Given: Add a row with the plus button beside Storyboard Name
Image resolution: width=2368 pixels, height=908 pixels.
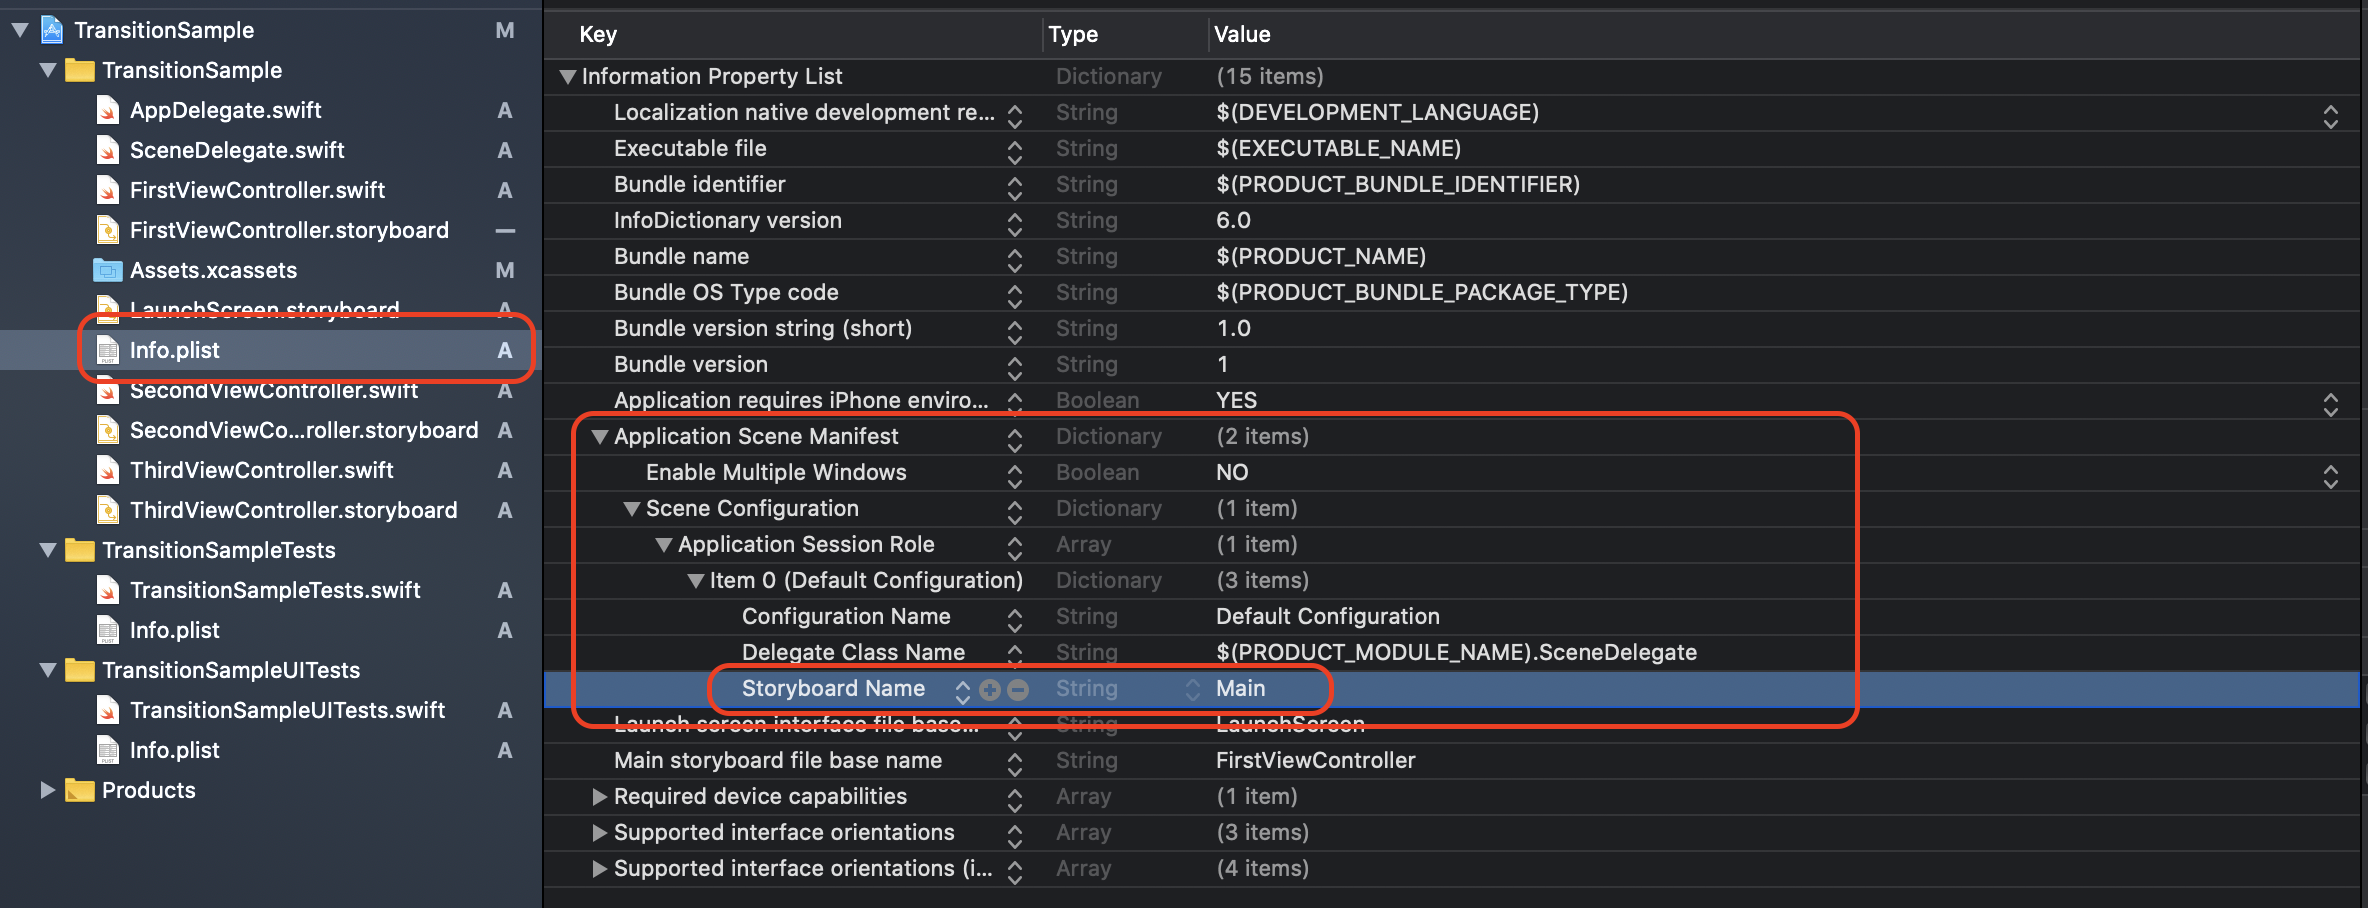Looking at the screenshot, I should [x=990, y=689].
